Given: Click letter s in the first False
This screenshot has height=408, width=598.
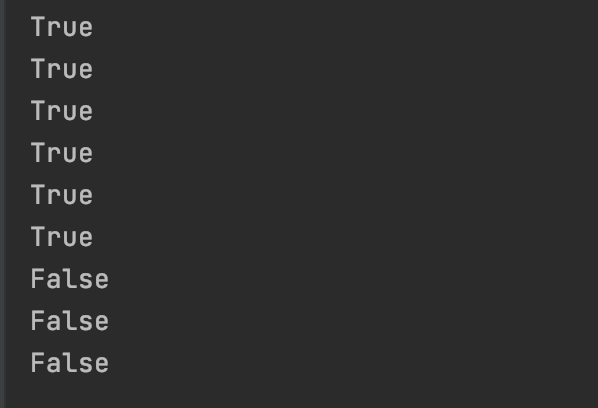Looking at the screenshot, I should (x=85, y=280).
